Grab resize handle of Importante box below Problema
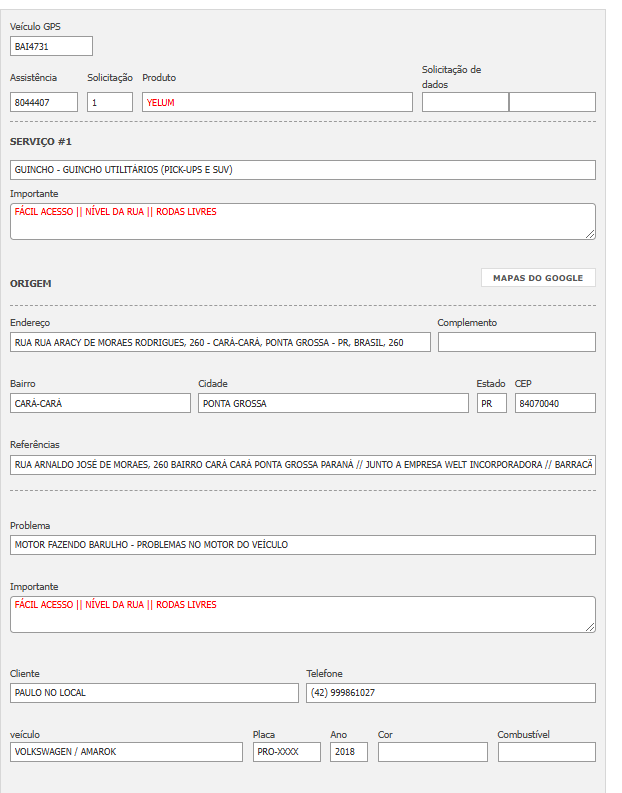This screenshot has height=793, width=622. (590, 627)
